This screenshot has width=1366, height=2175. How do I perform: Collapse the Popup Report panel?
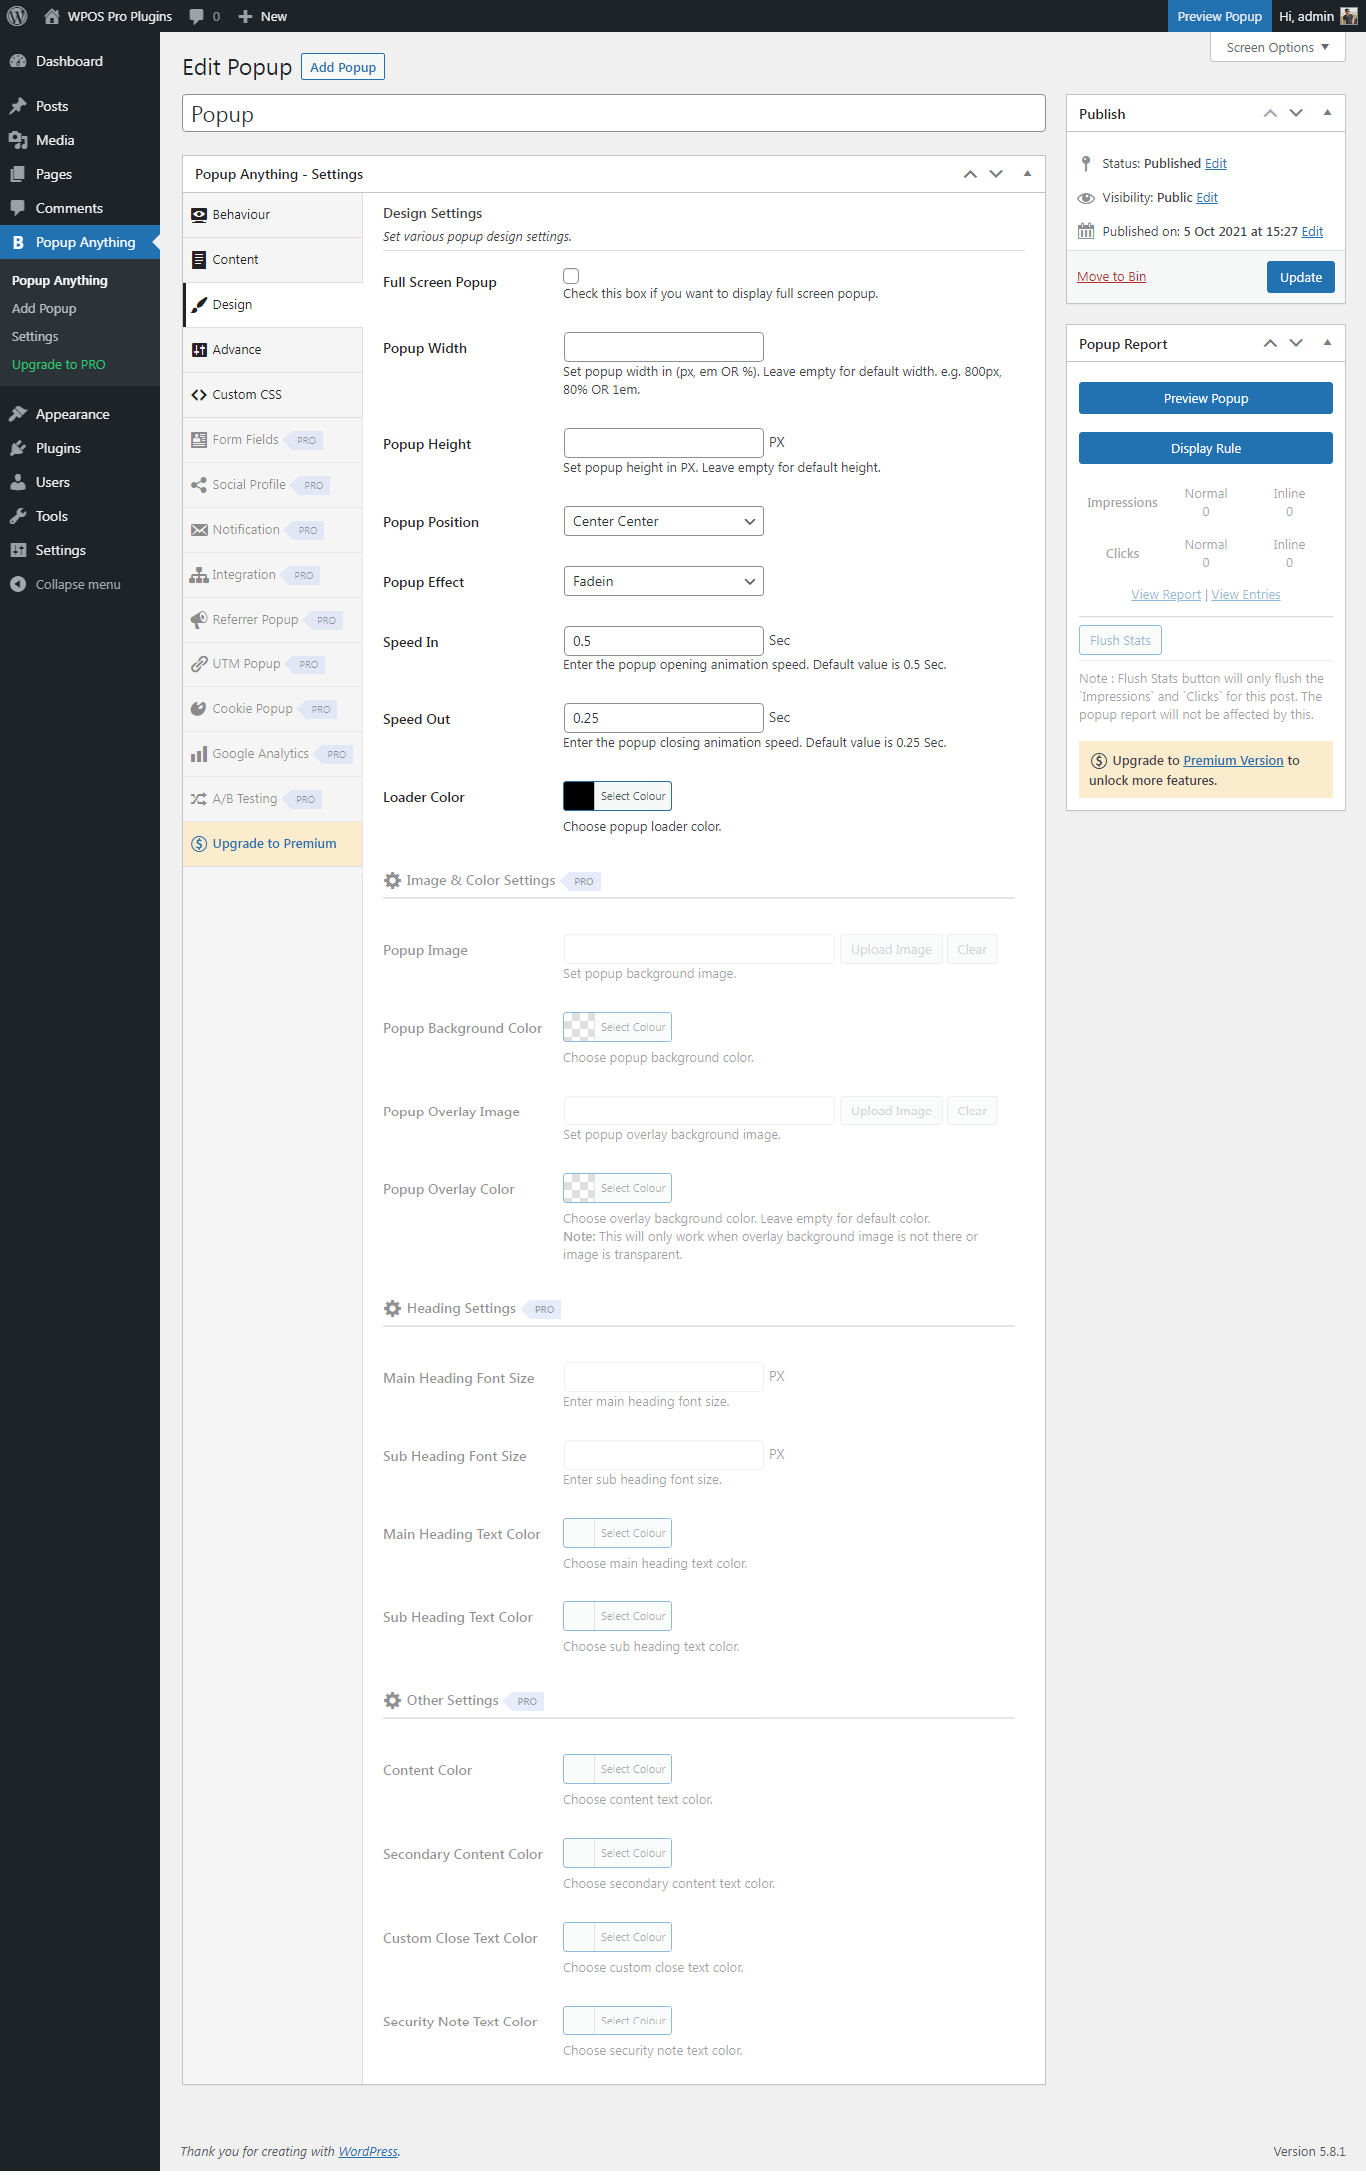coord(1327,343)
